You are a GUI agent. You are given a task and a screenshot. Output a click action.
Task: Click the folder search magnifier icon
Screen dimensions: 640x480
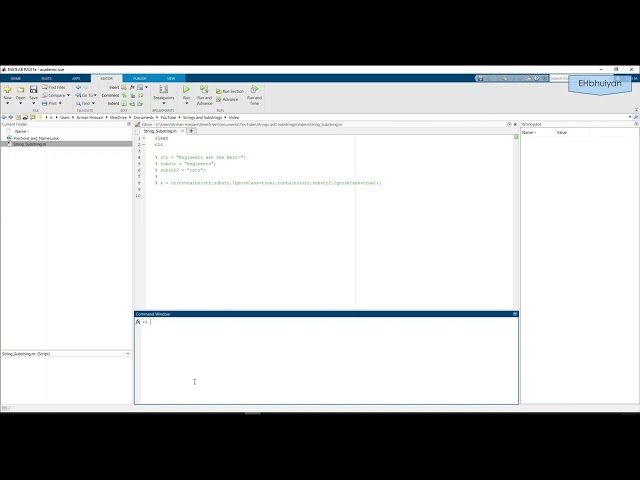tap(636, 117)
